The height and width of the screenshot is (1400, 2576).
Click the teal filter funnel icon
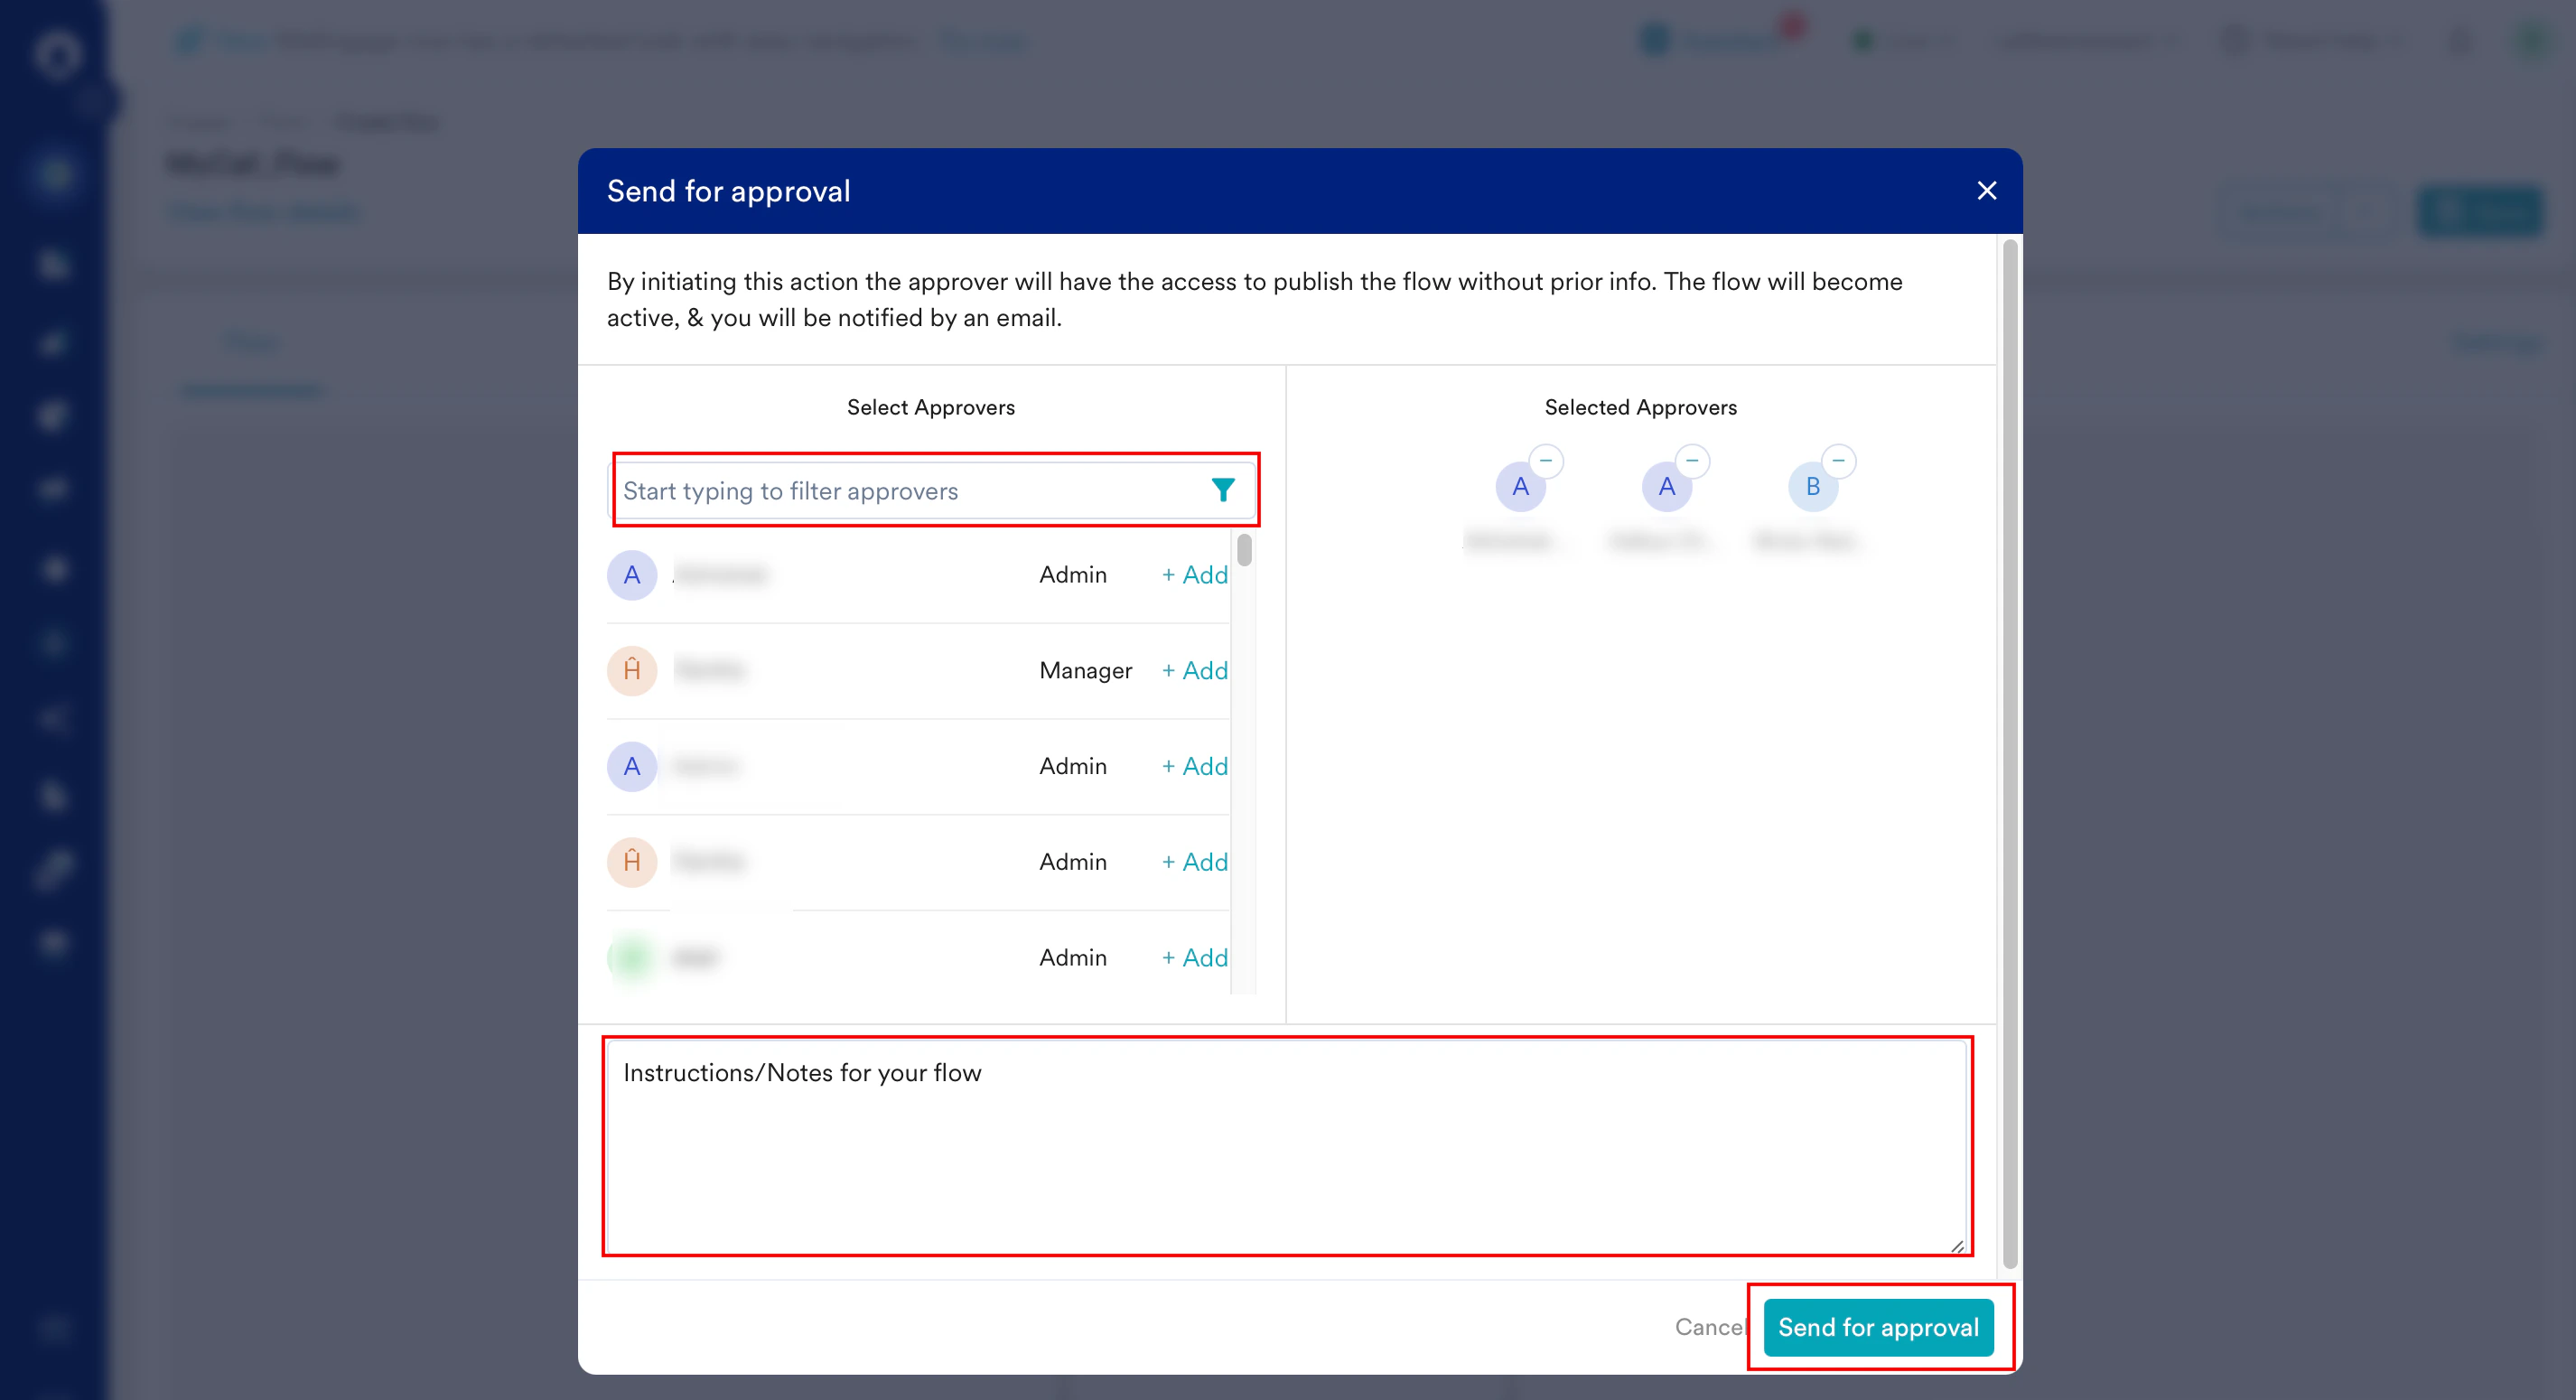(1222, 490)
